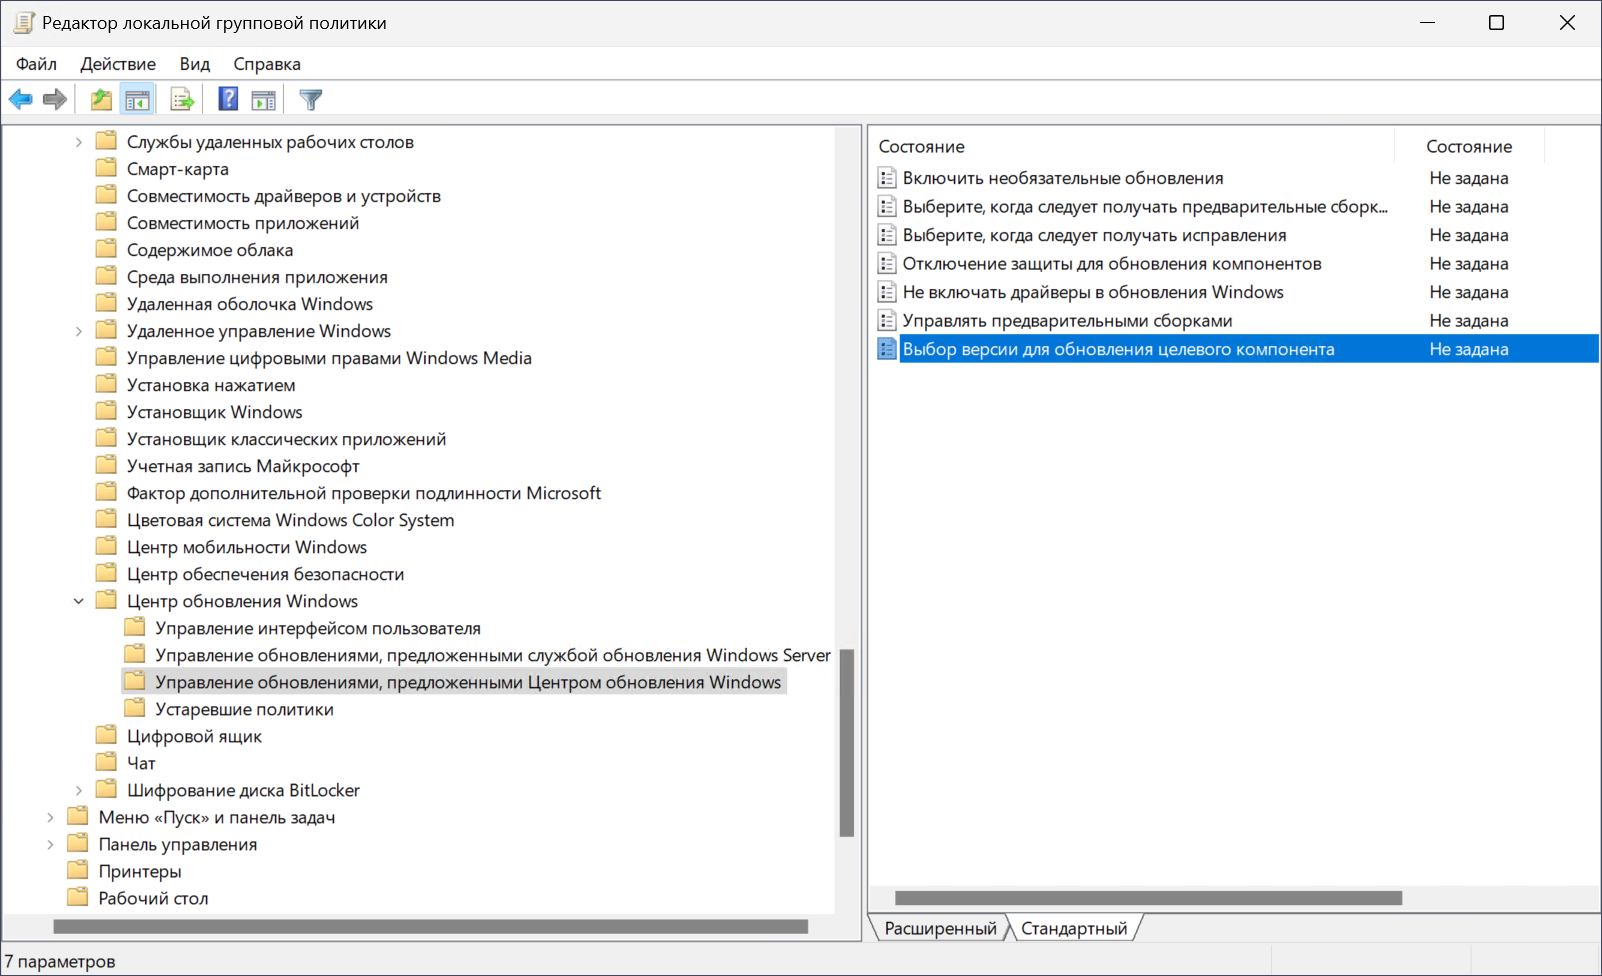Select 'Учетная запись Майкрософт' tree folder

243,466
